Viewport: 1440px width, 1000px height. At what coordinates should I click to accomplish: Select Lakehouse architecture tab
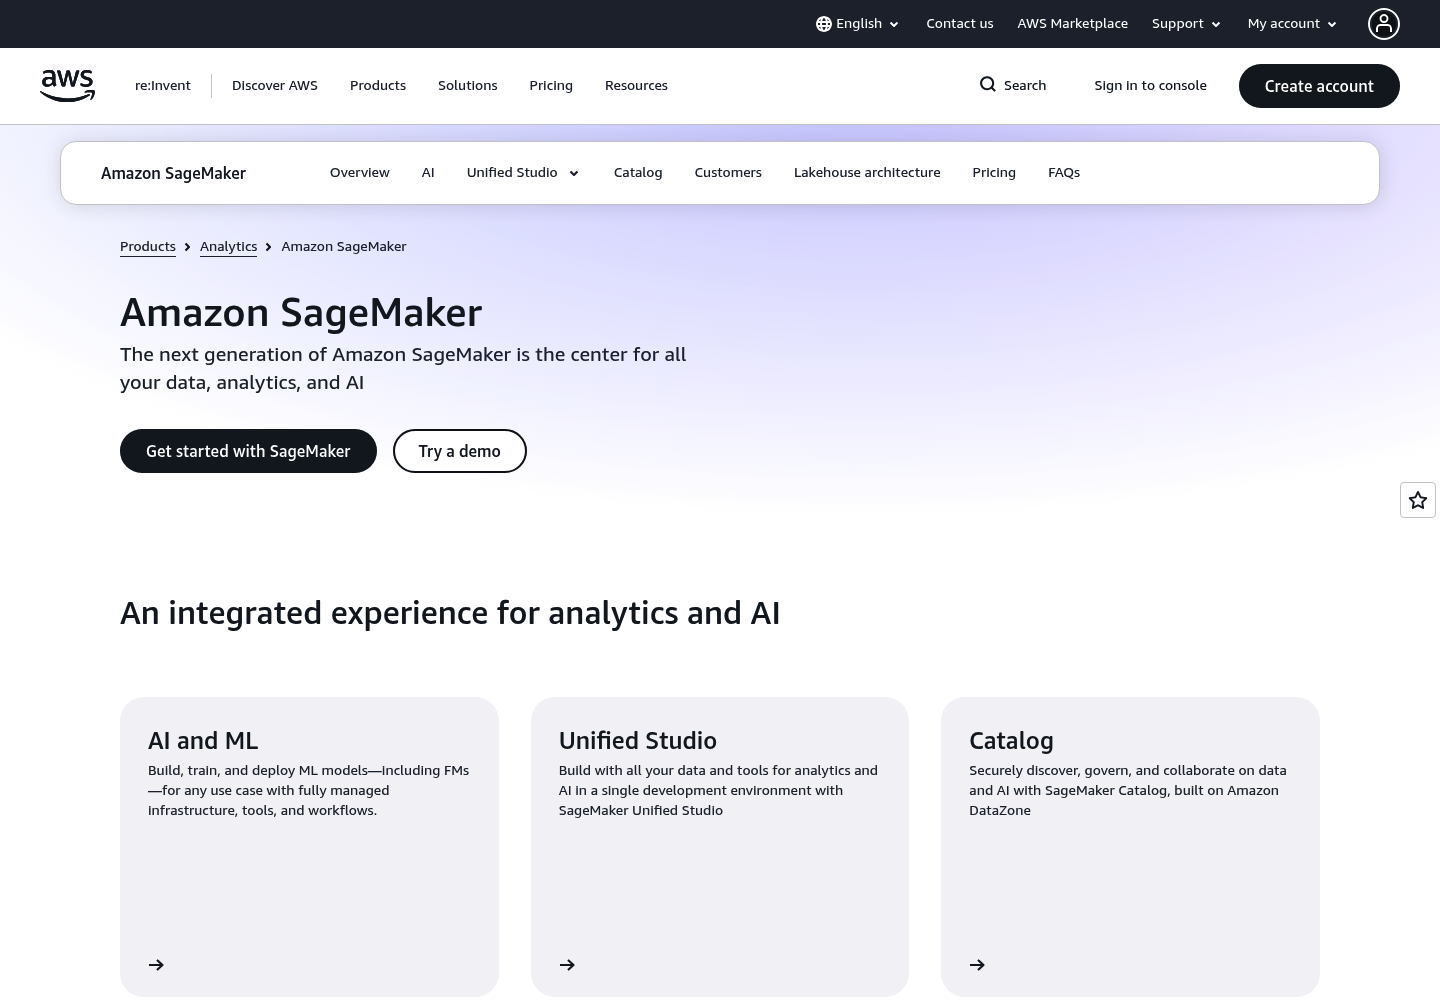tap(867, 173)
